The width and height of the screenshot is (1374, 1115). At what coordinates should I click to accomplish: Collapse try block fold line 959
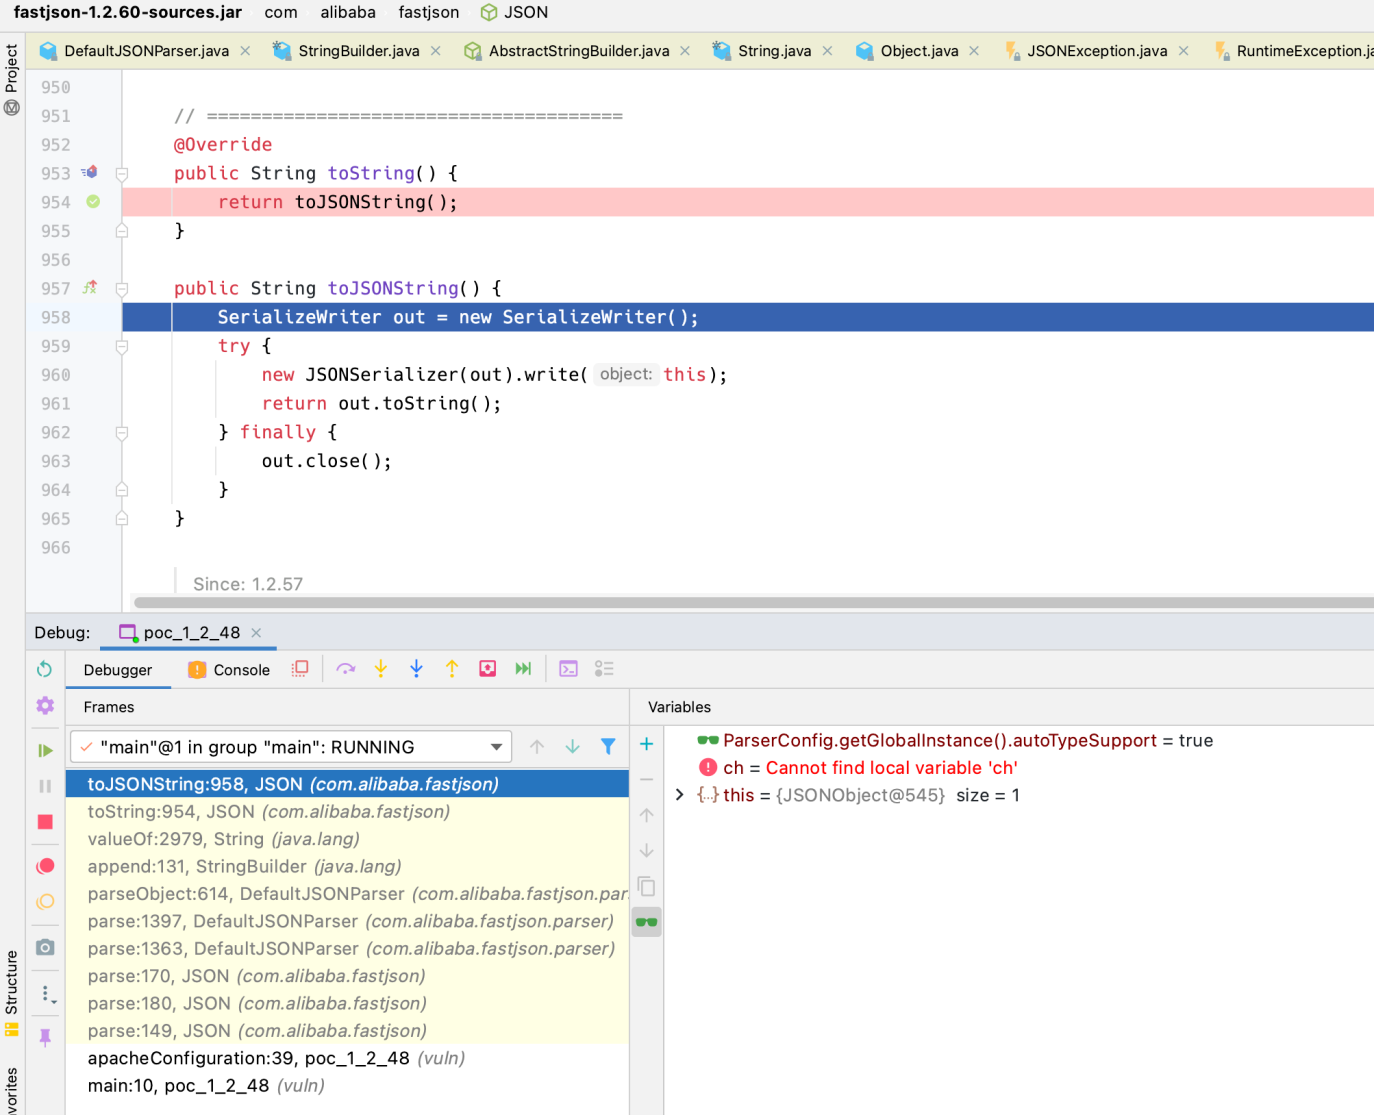point(122,347)
